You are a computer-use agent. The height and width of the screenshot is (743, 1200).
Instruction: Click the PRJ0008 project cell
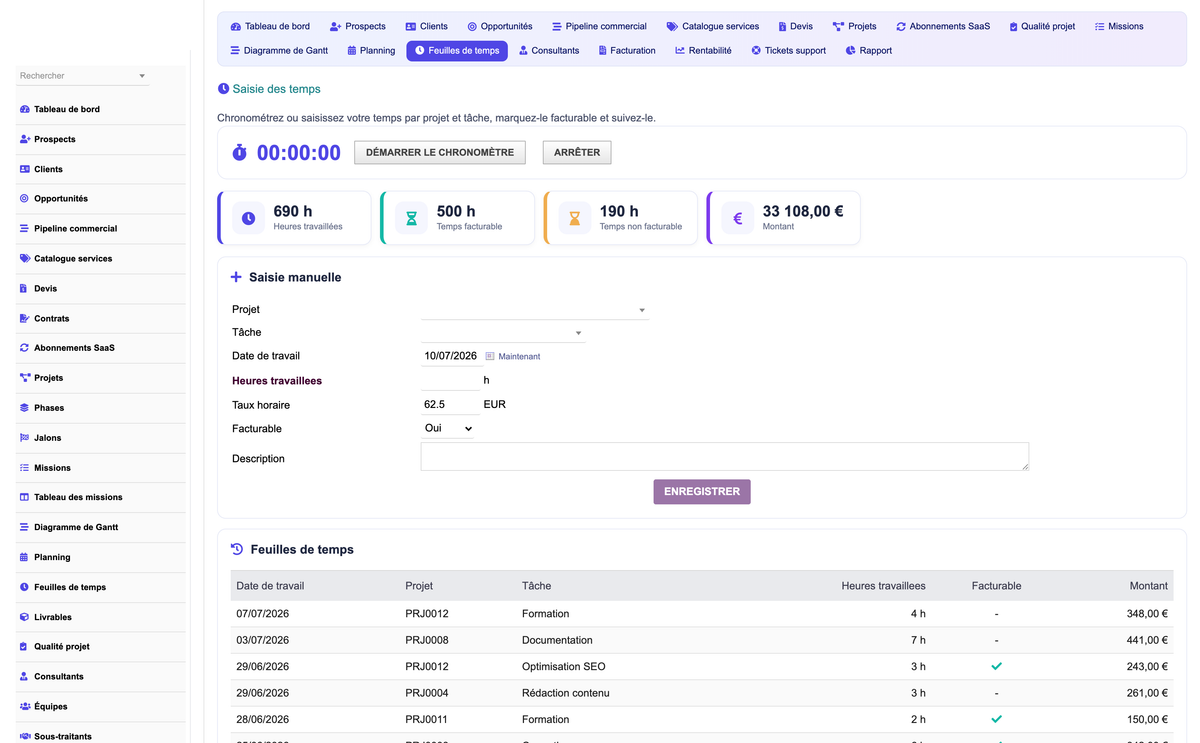[427, 640]
